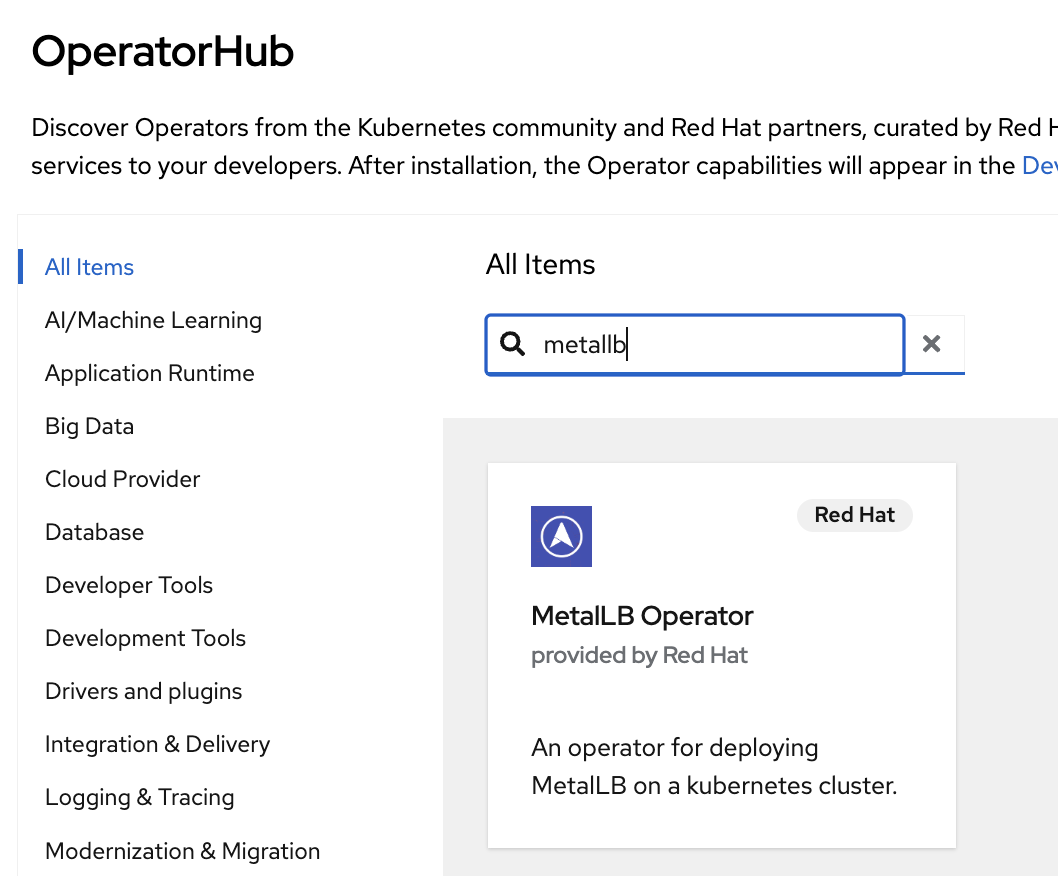Open the partially visible Dev link
Image resolution: width=1058 pixels, height=876 pixels.
click(1039, 165)
